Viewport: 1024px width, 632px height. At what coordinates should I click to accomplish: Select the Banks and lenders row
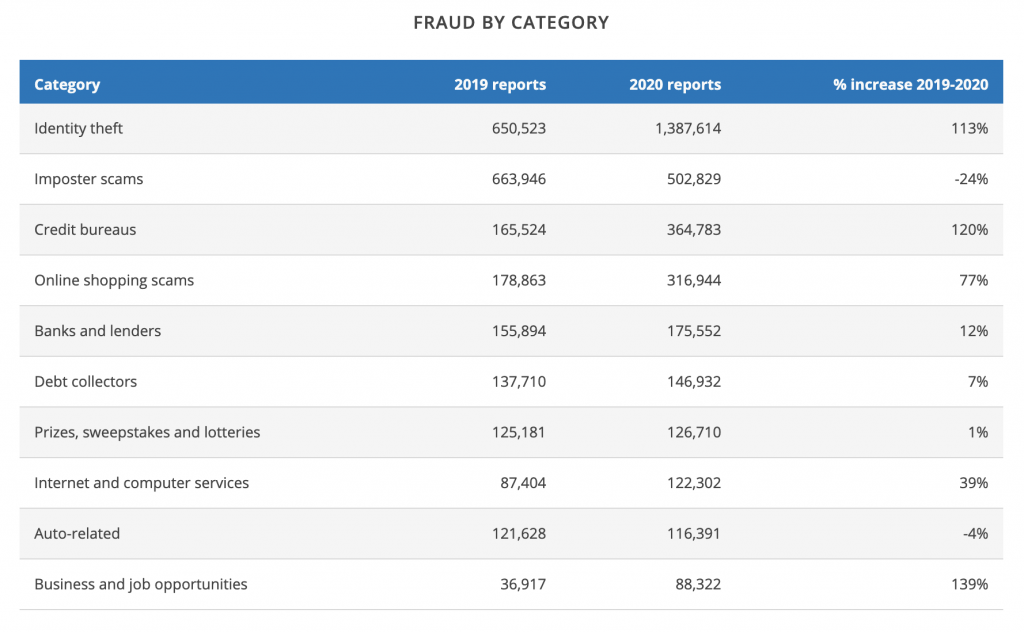click(97, 331)
